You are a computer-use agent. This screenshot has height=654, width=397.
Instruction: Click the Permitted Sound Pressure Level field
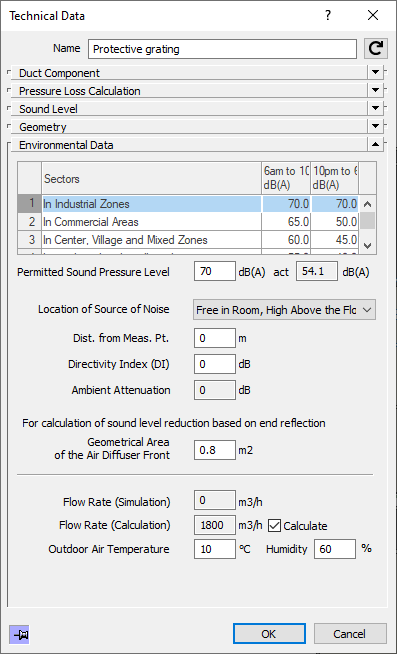(x=215, y=272)
